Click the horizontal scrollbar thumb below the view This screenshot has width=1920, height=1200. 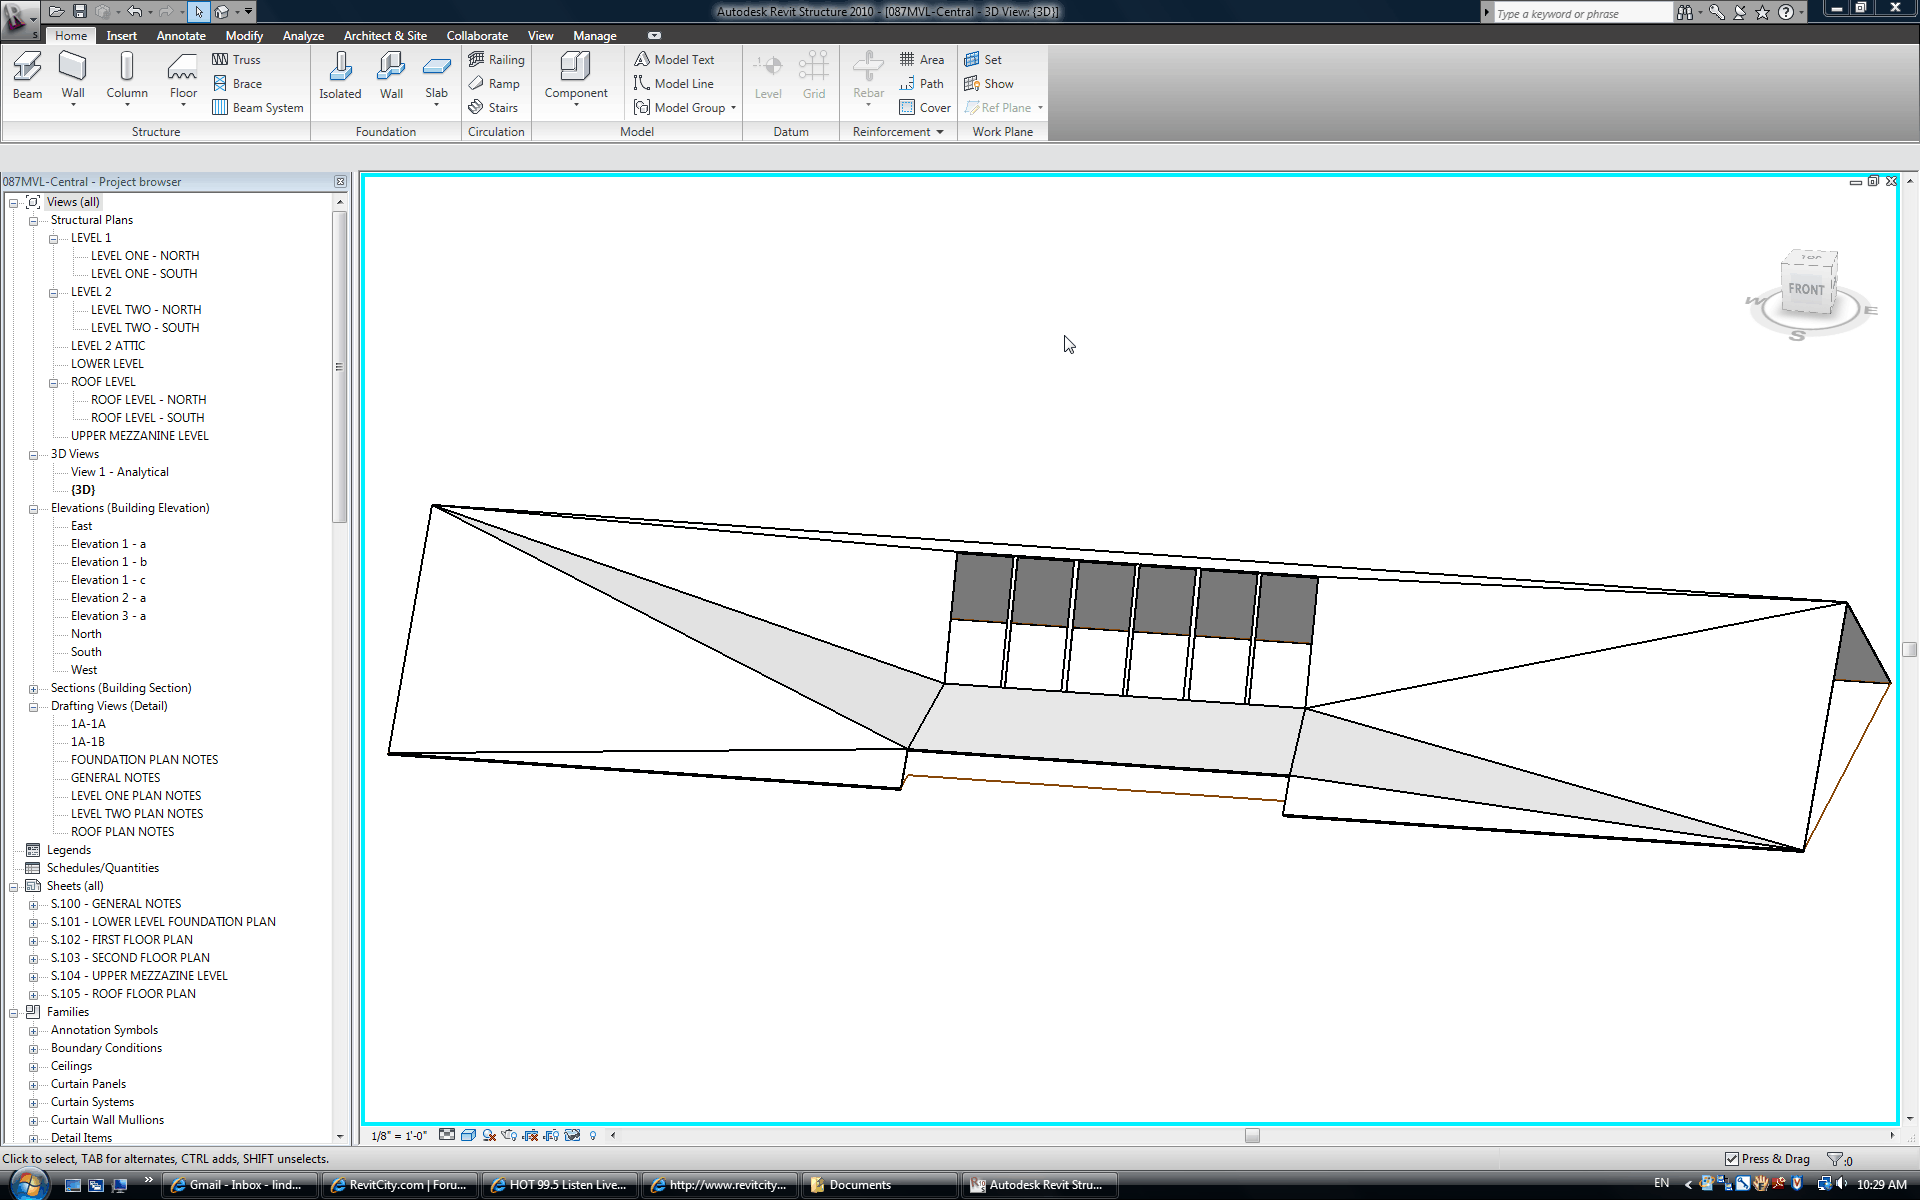[1252, 1136]
